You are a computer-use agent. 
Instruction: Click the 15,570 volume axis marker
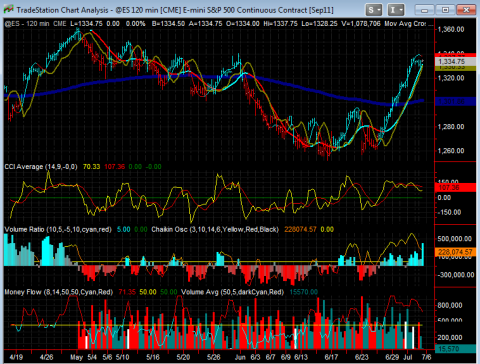(x=455, y=349)
